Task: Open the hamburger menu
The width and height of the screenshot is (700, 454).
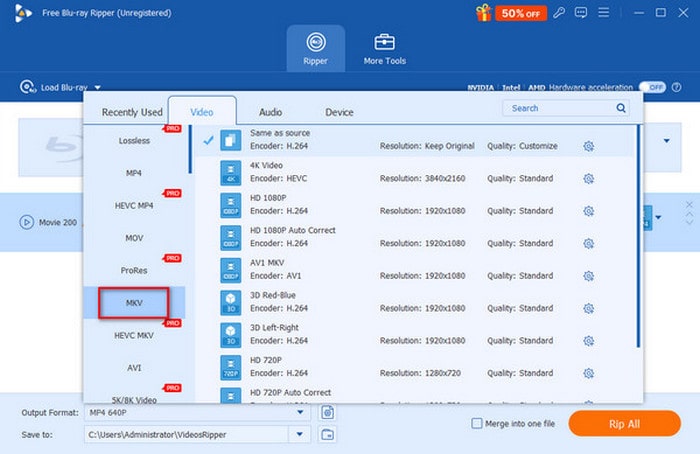Action: click(604, 12)
